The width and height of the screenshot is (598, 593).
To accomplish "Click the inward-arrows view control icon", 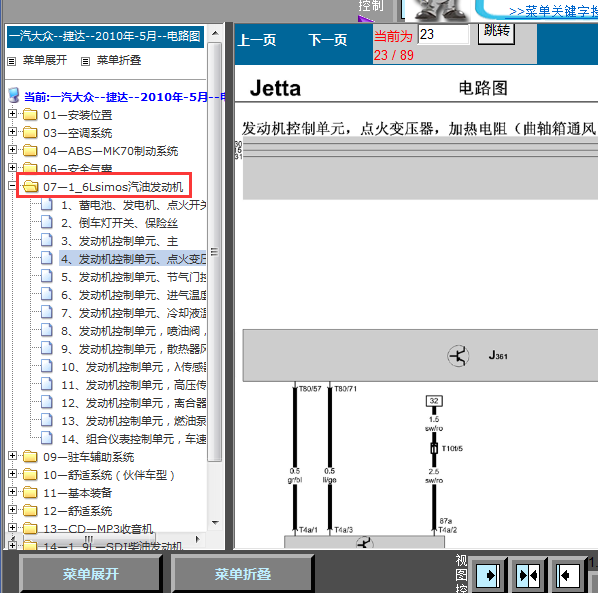I will tap(528, 575).
